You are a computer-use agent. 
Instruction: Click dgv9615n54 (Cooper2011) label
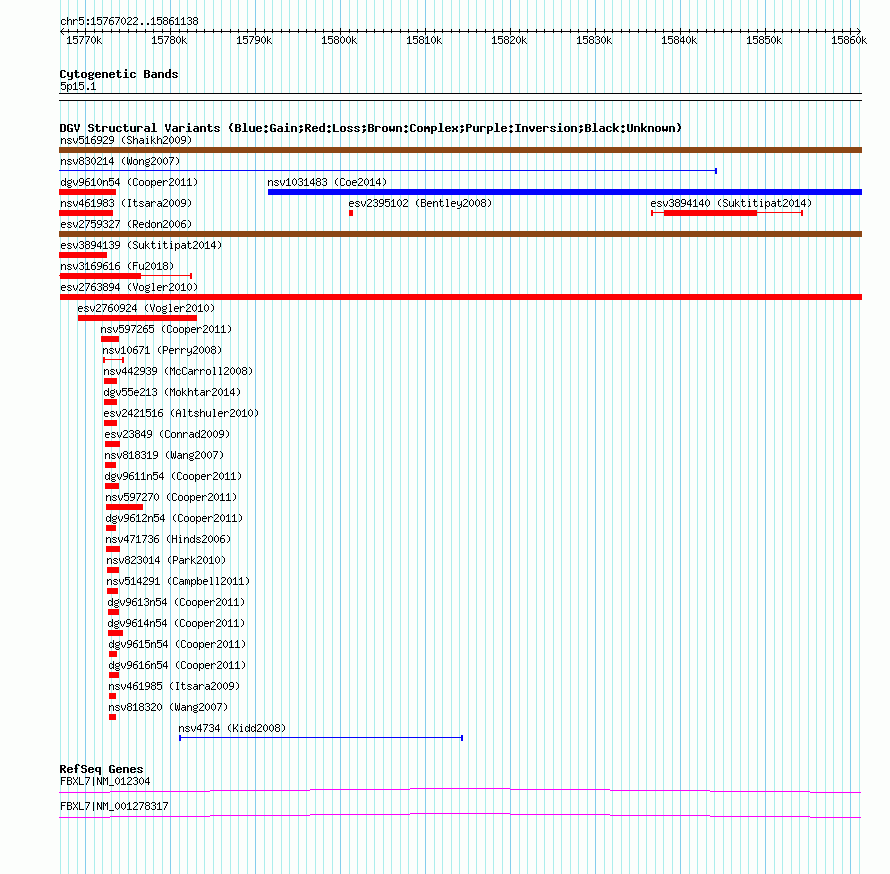pos(178,644)
